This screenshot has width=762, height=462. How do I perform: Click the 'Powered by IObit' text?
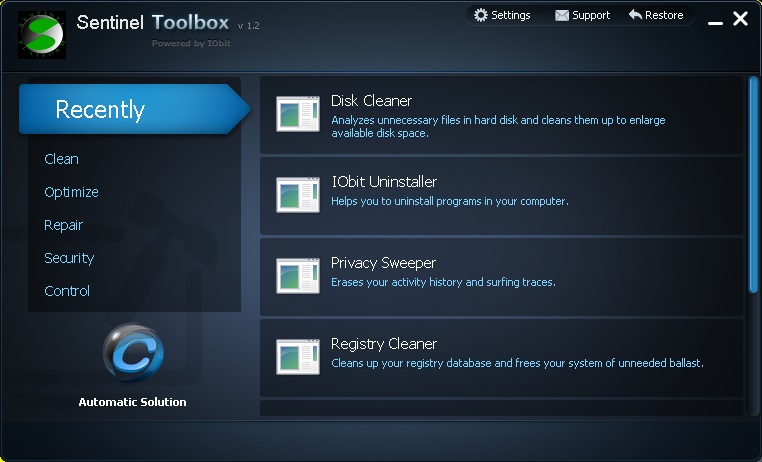[x=191, y=43]
